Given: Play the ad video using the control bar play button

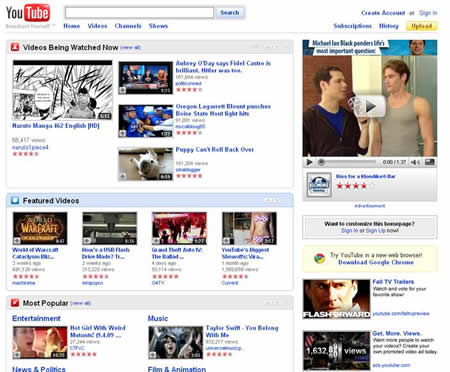Looking at the screenshot, I should tap(309, 162).
